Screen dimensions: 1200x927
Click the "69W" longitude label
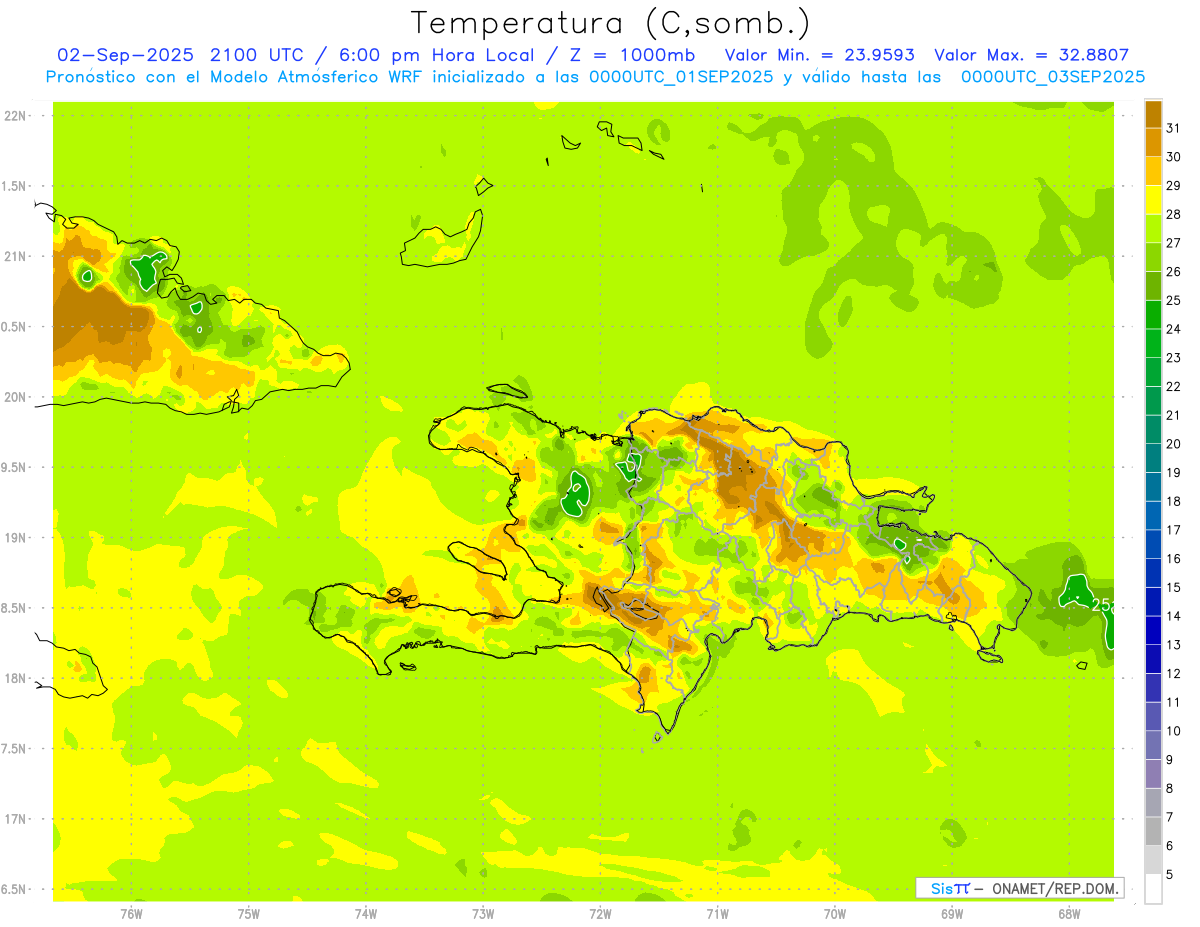(x=952, y=914)
